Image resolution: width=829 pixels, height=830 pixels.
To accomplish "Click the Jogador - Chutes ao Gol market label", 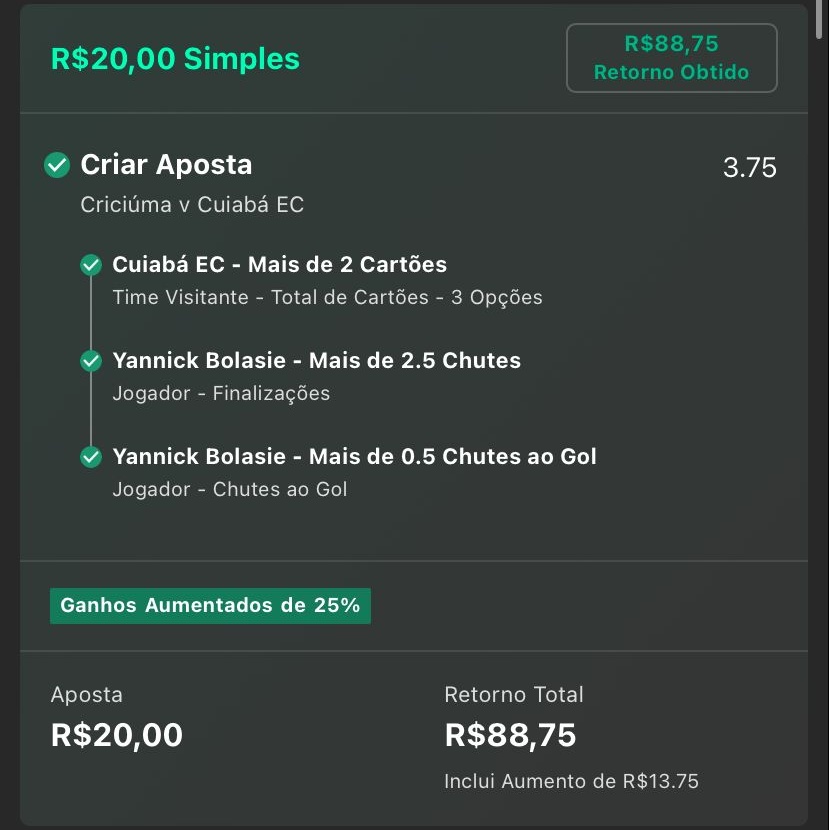I will [230, 489].
